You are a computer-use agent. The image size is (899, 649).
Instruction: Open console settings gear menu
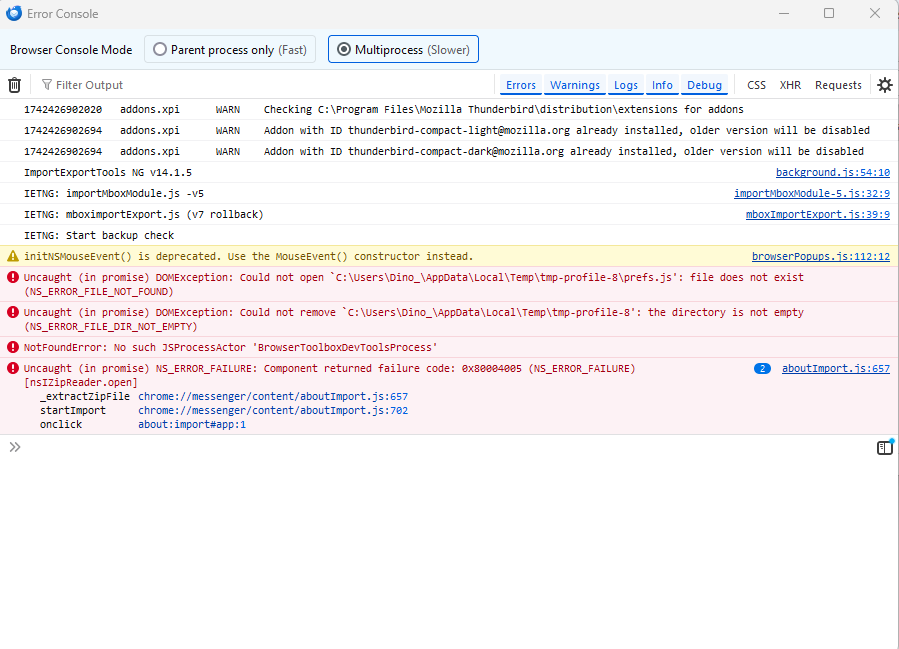pyautogui.click(x=884, y=85)
